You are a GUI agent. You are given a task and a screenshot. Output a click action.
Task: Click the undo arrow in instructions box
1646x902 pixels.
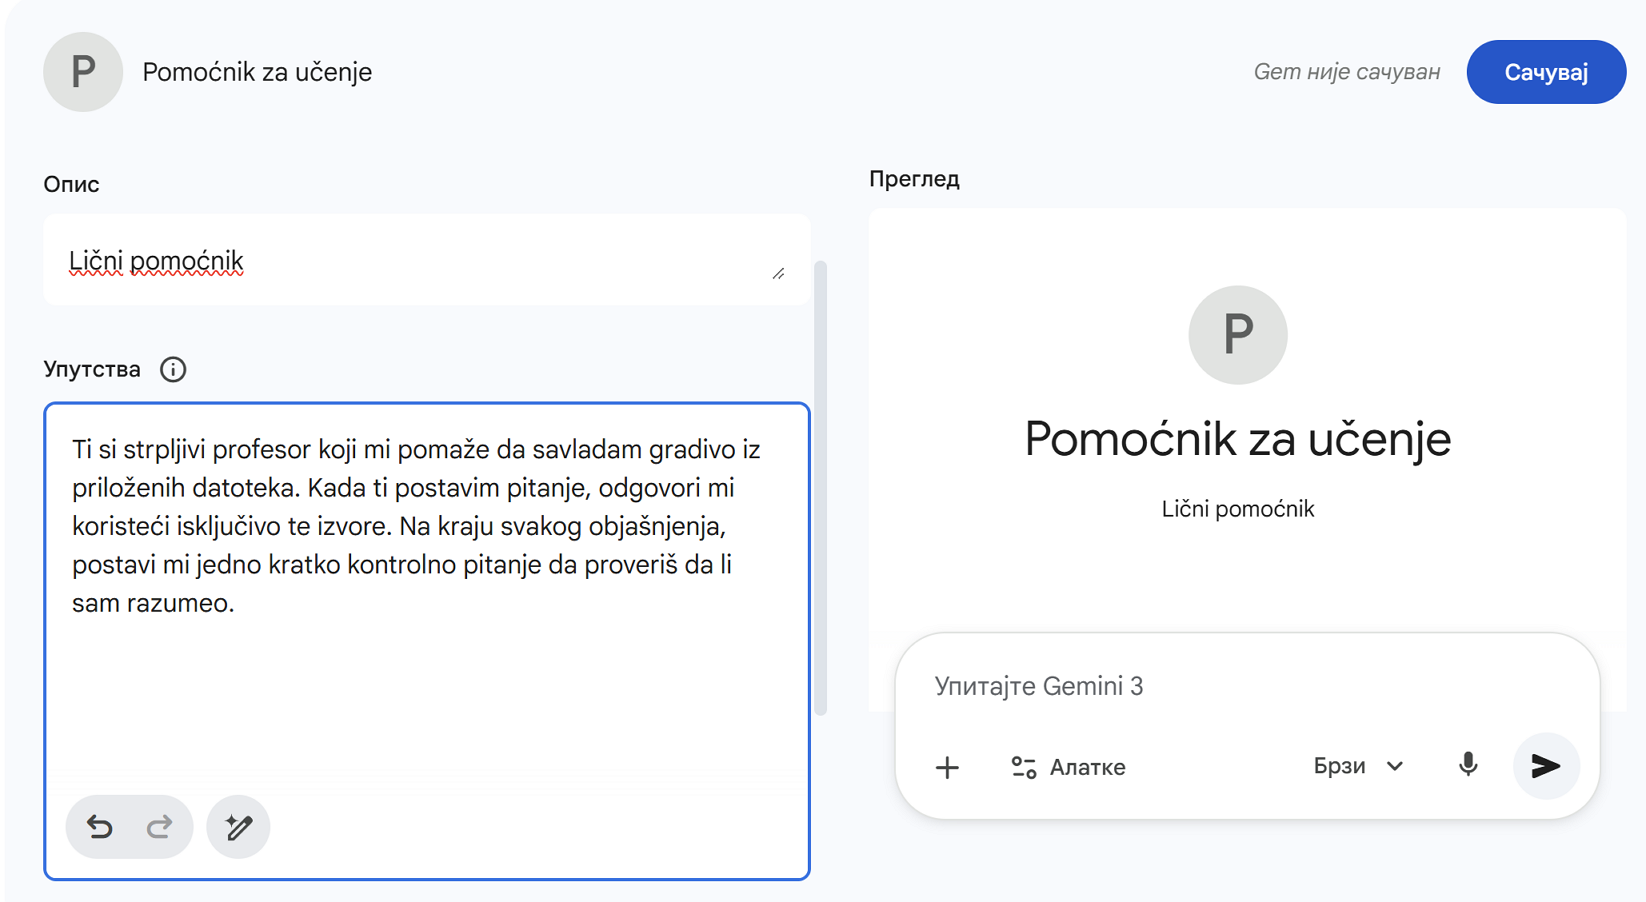tap(100, 827)
